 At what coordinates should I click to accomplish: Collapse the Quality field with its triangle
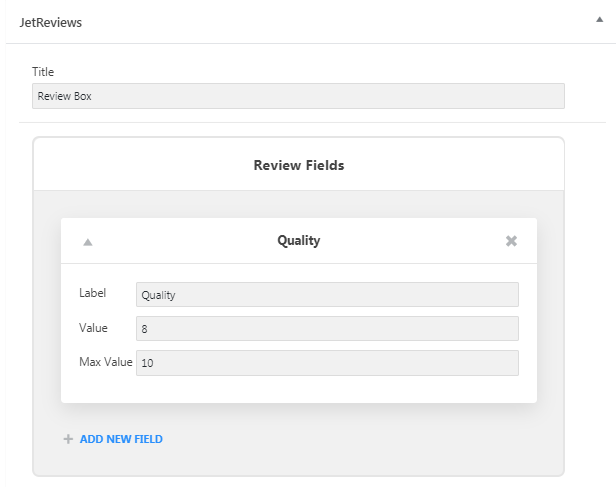[x=88, y=242]
